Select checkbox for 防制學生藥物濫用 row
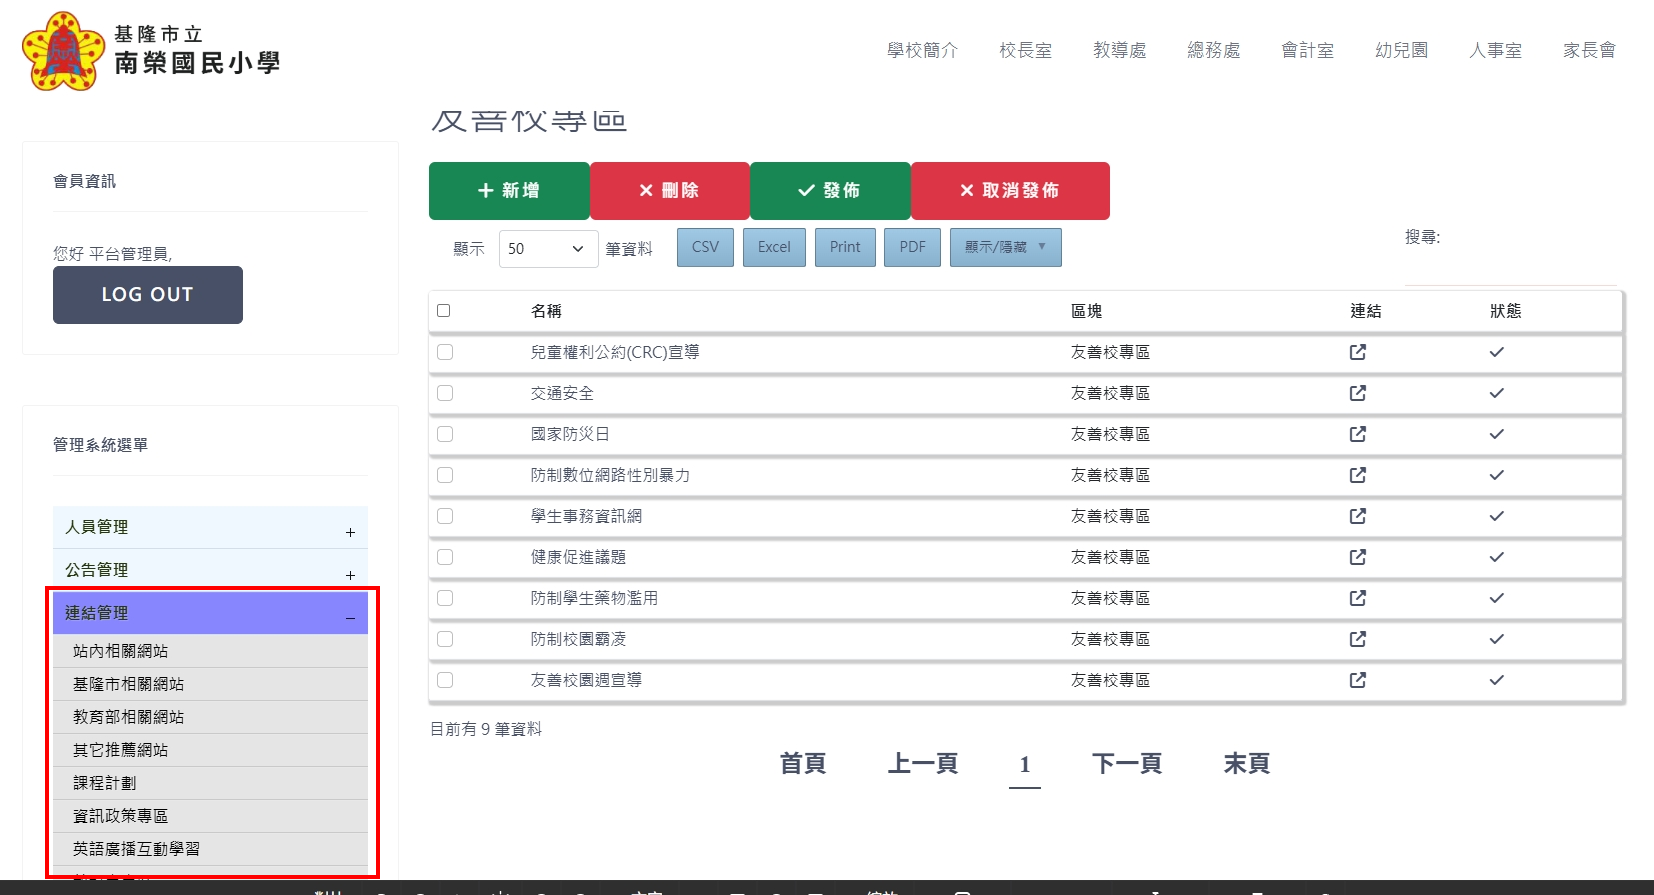This screenshot has width=1654, height=895. click(445, 598)
